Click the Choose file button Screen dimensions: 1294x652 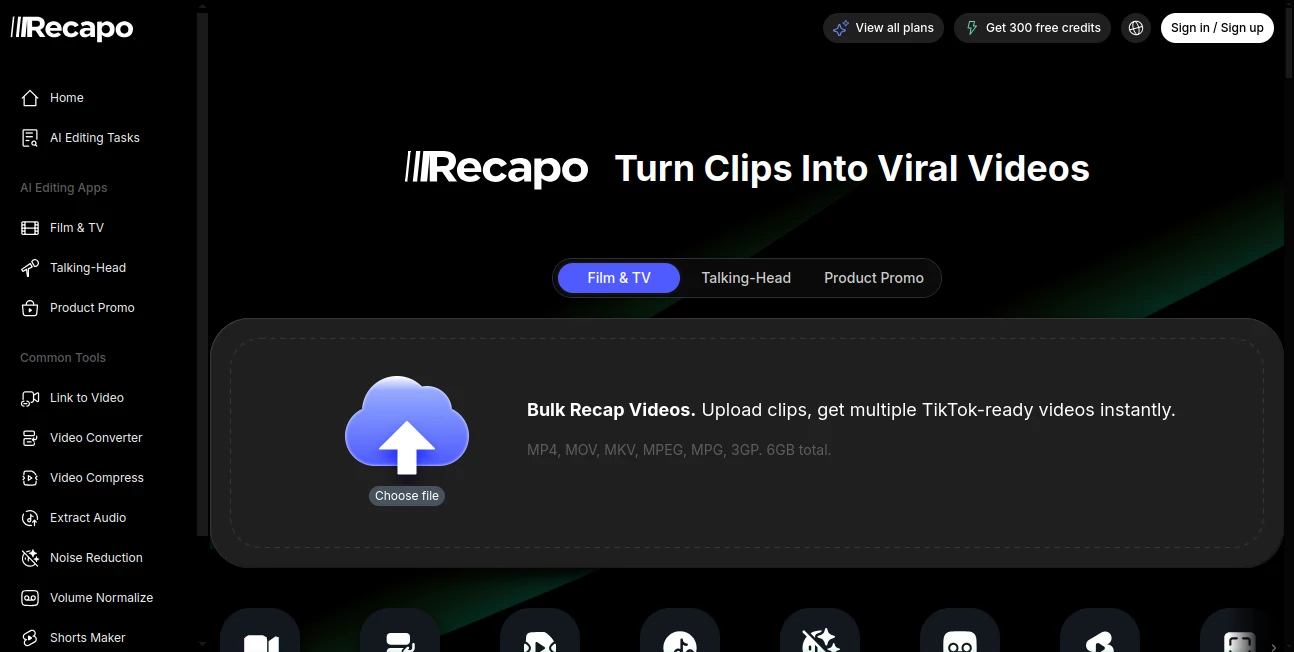click(407, 496)
